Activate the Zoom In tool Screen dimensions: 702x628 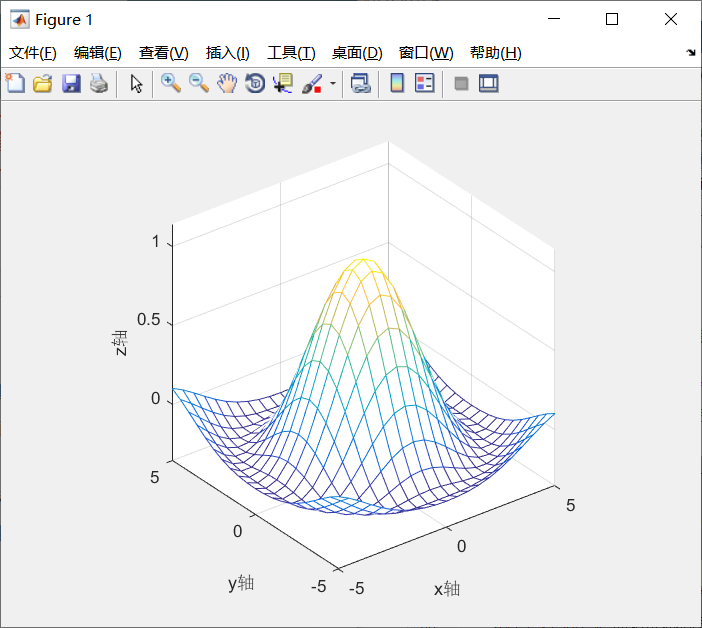click(171, 83)
